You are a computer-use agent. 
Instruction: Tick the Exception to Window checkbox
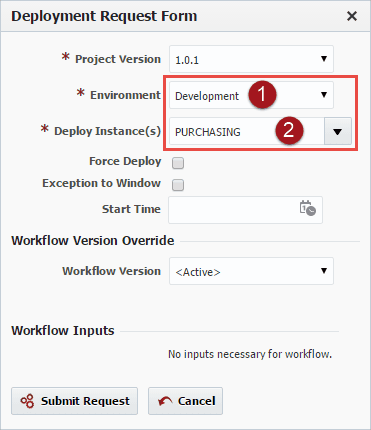(178, 185)
